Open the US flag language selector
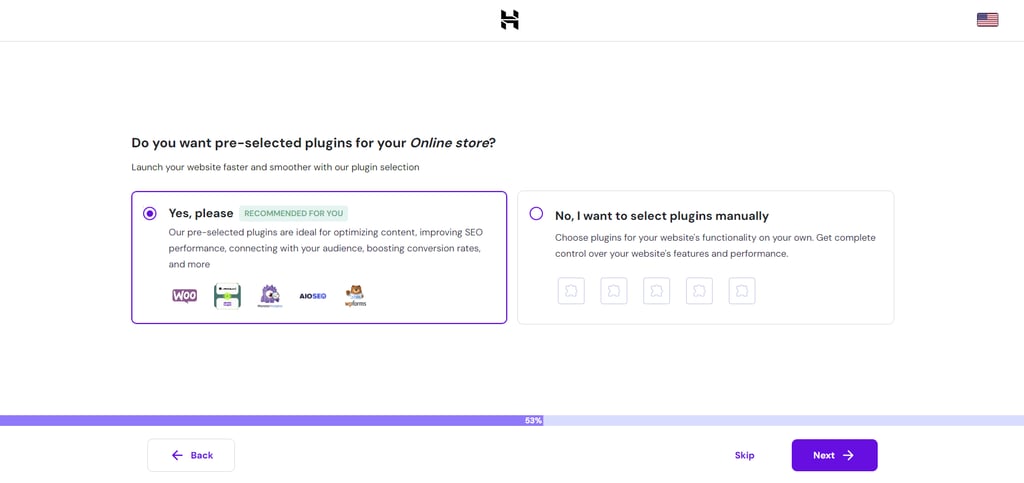The image size is (1024, 483). [987, 20]
